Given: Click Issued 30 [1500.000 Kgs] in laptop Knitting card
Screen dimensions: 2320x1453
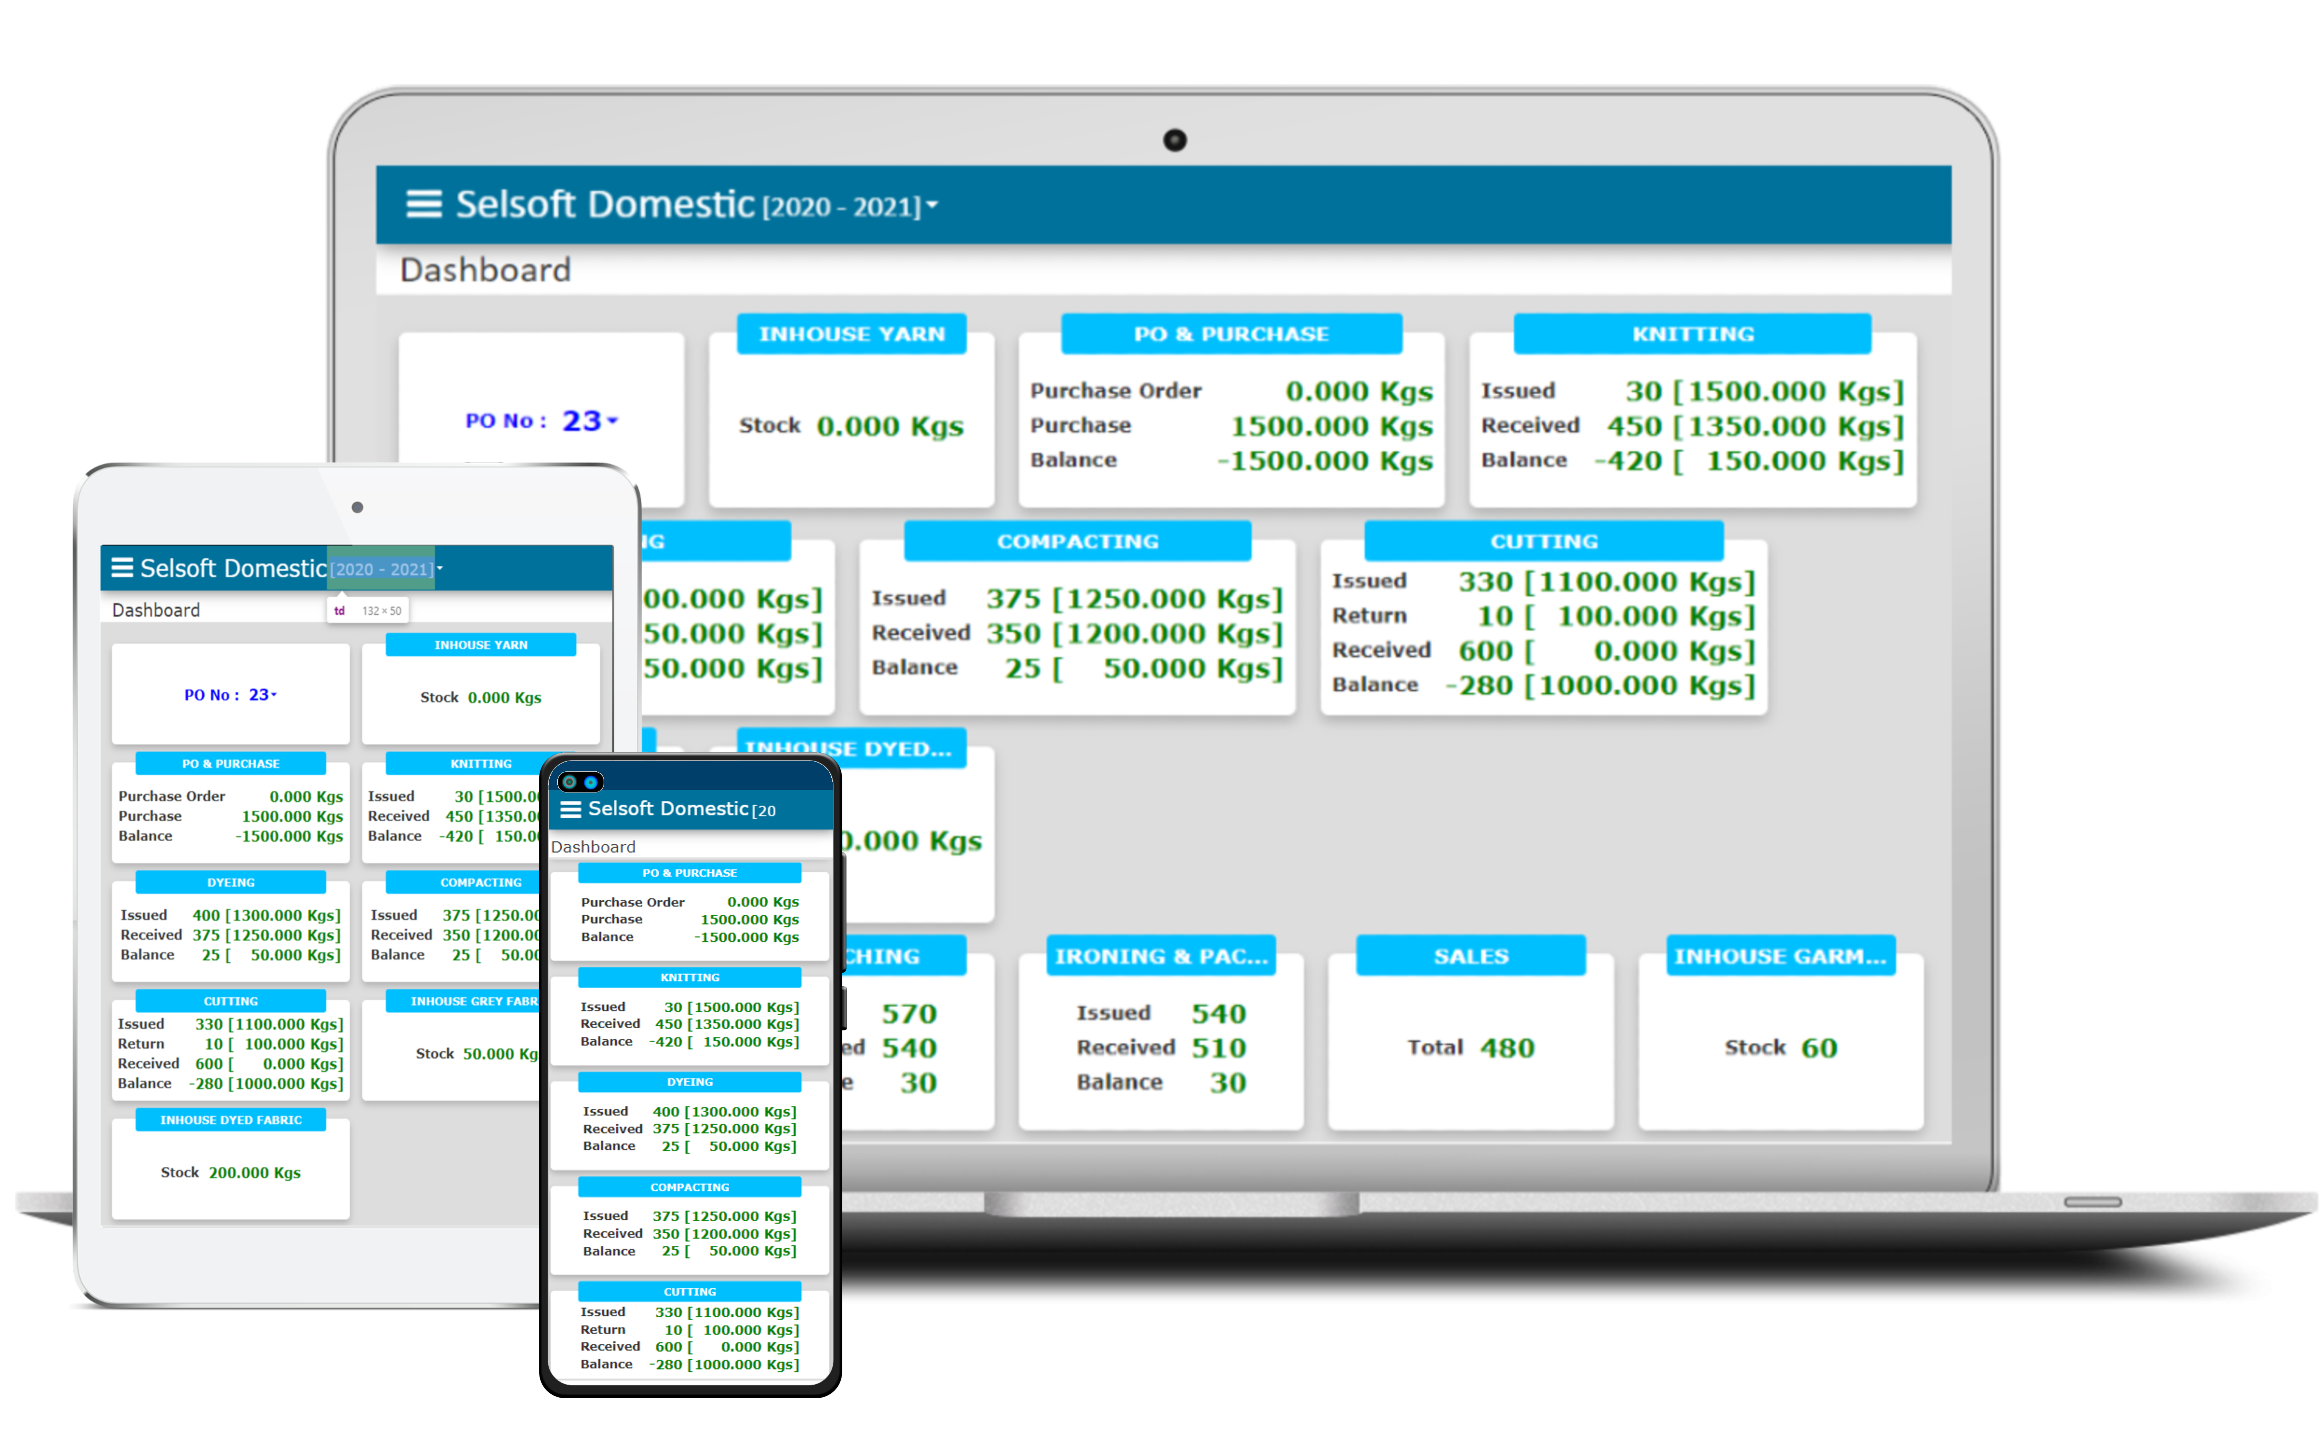Looking at the screenshot, I should [1692, 391].
